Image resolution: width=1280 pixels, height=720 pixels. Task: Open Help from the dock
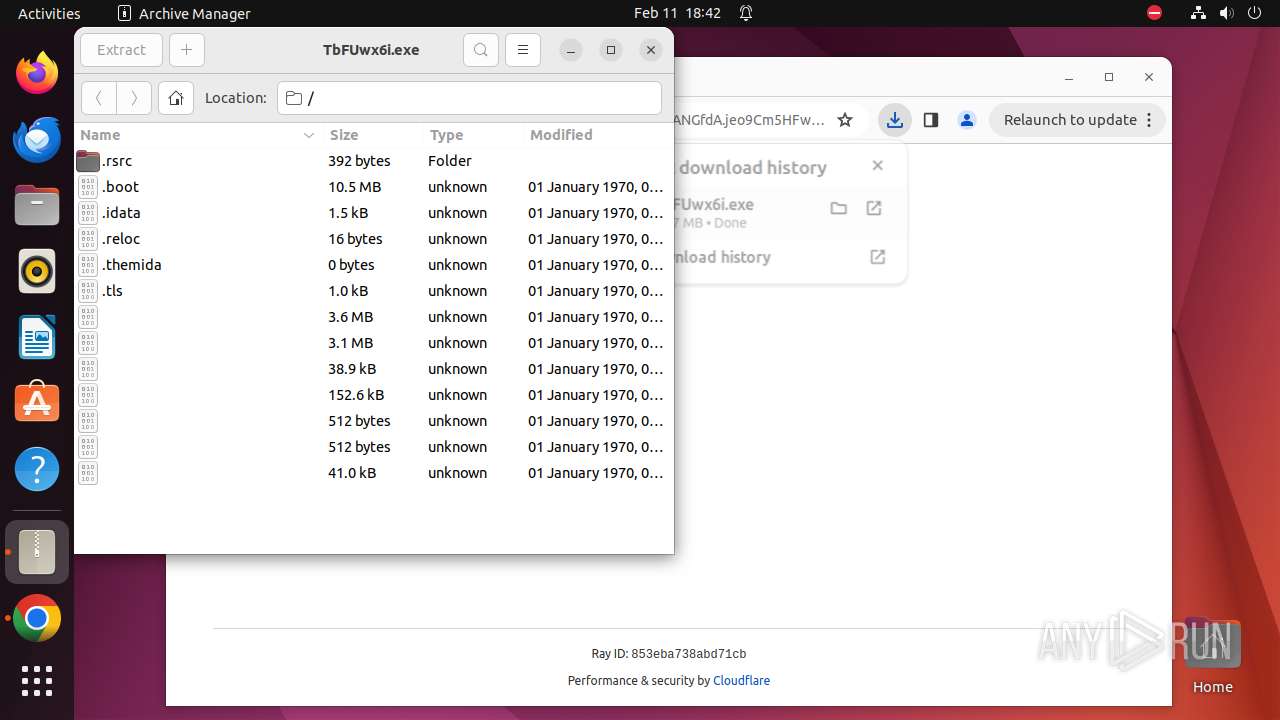click(37, 469)
